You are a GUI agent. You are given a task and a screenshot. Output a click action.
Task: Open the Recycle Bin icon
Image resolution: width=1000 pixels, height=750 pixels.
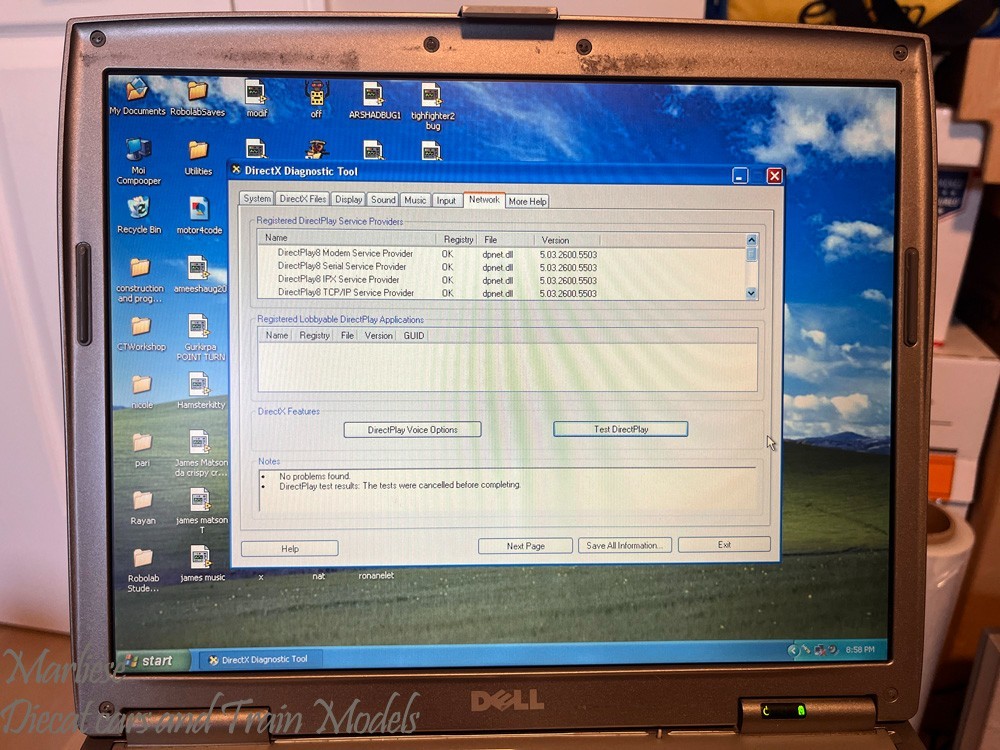(138, 208)
